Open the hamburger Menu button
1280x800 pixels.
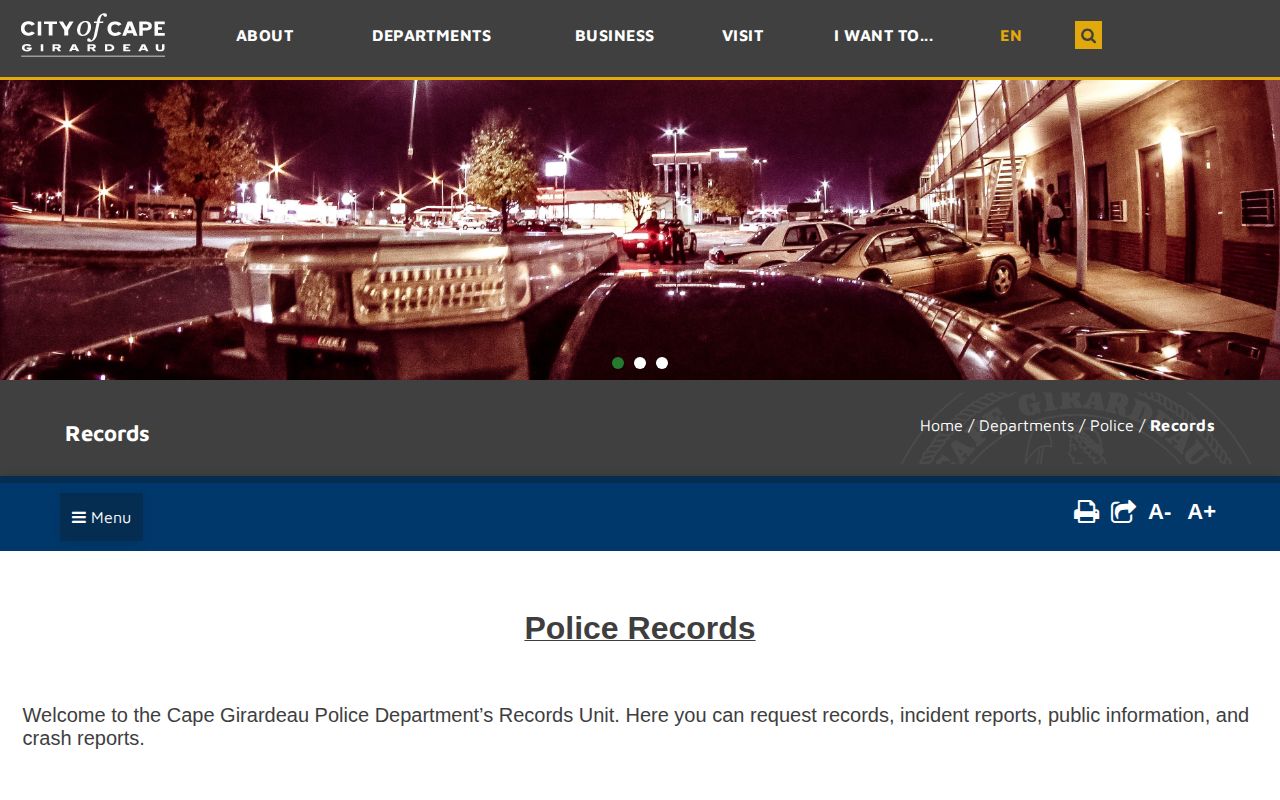point(101,517)
